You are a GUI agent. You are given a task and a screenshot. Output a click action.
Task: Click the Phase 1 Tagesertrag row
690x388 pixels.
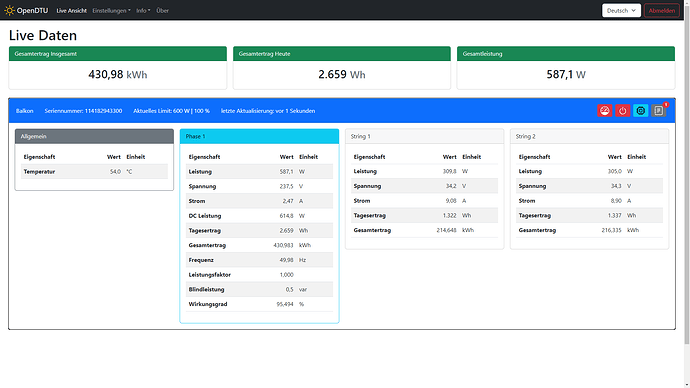pyautogui.click(x=259, y=231)
